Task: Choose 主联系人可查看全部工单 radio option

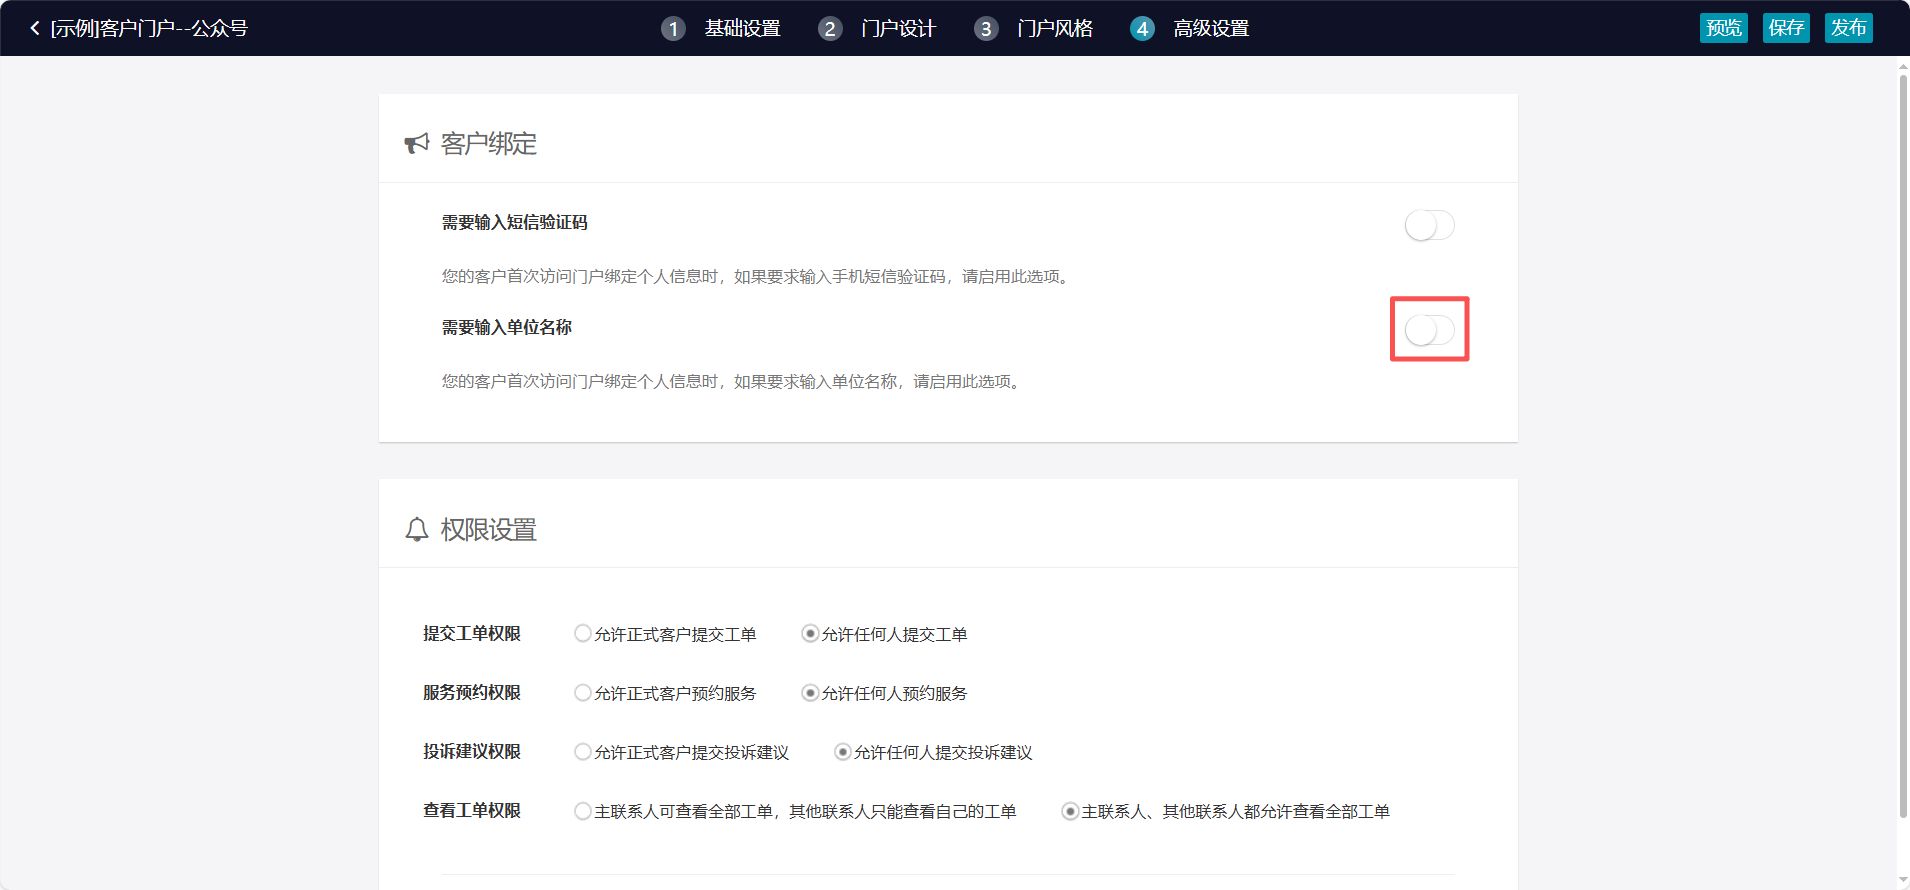Action: pos(583,810)
